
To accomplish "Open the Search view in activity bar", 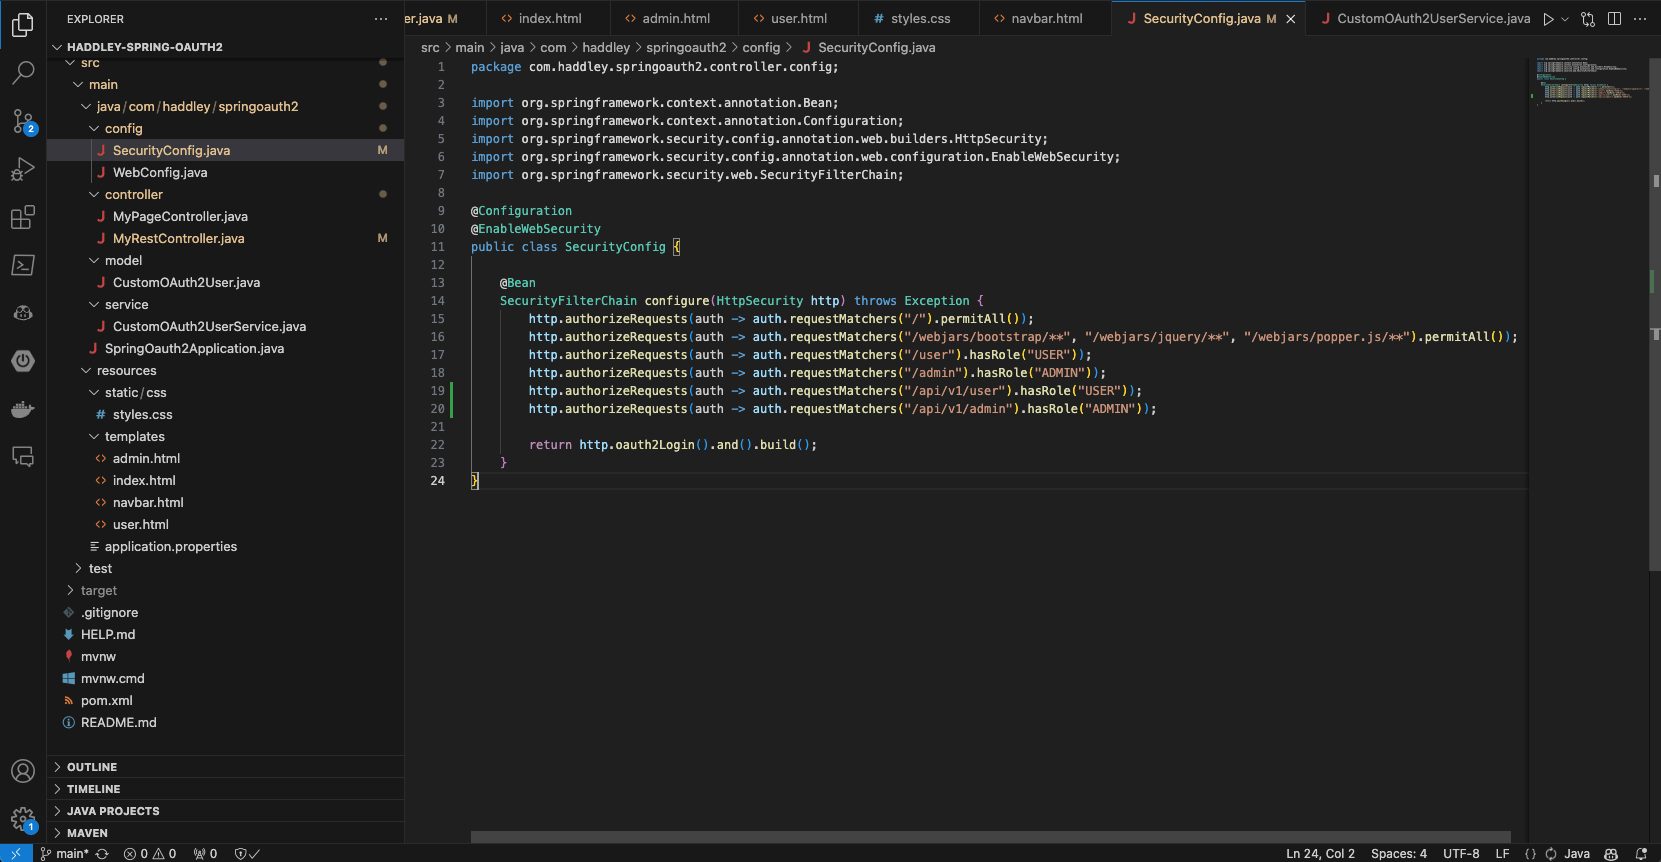I will tap(23, 72).
